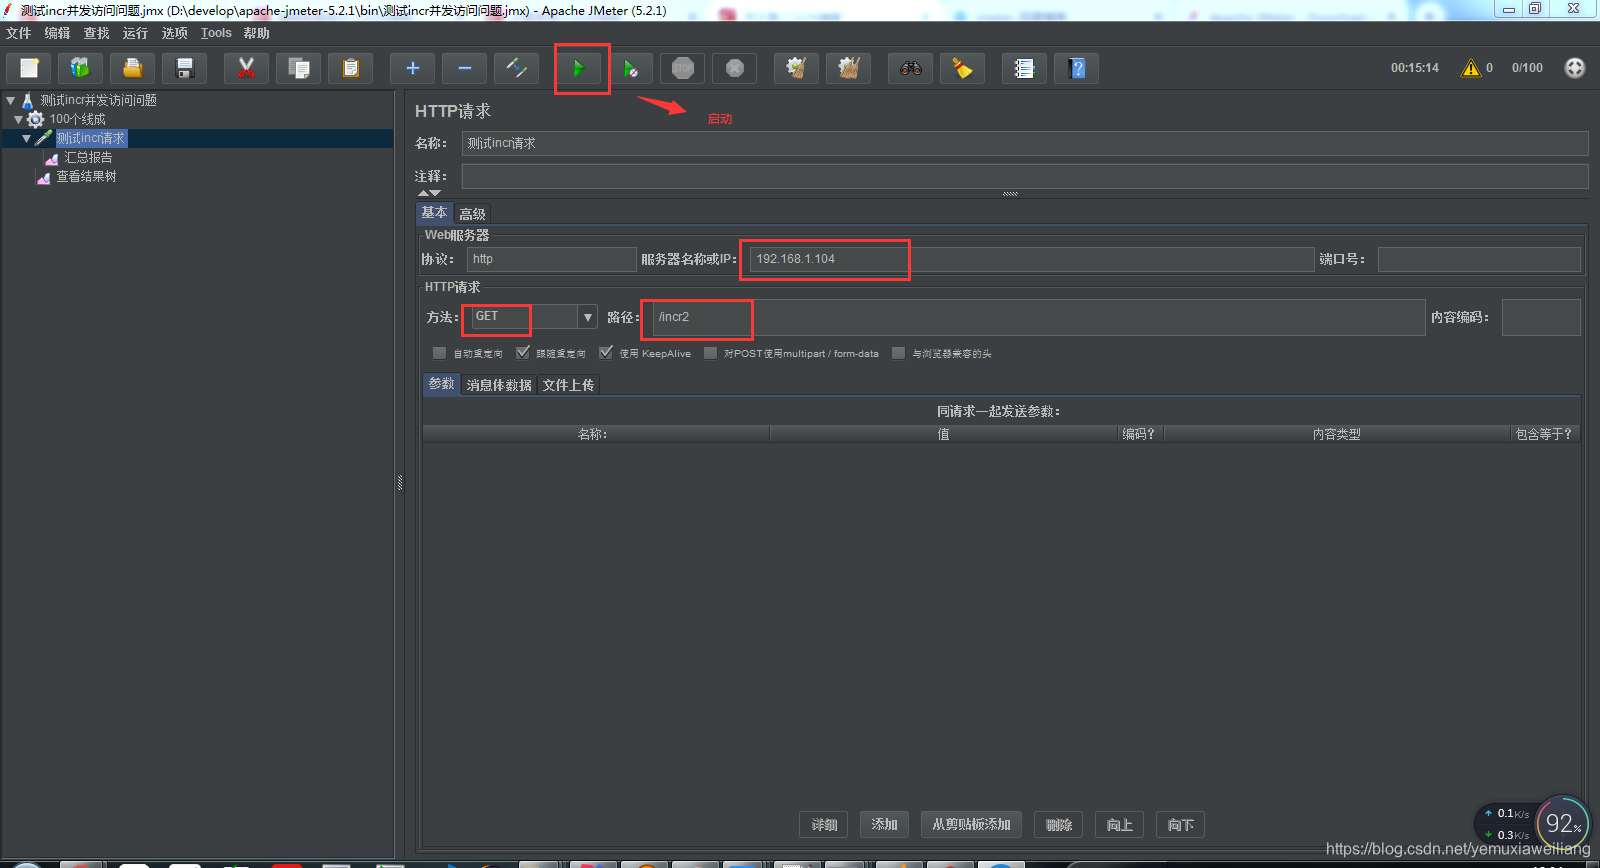Reset search with yellow brush icon
Screen dimensions: 1600x868
point(962,68)
